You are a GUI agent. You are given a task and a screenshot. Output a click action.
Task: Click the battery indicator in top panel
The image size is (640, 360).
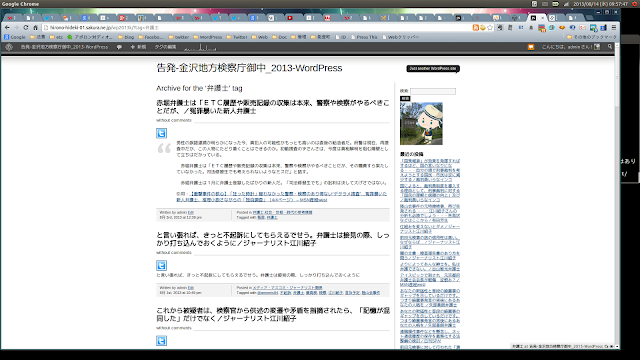click(x=556, y=4)
